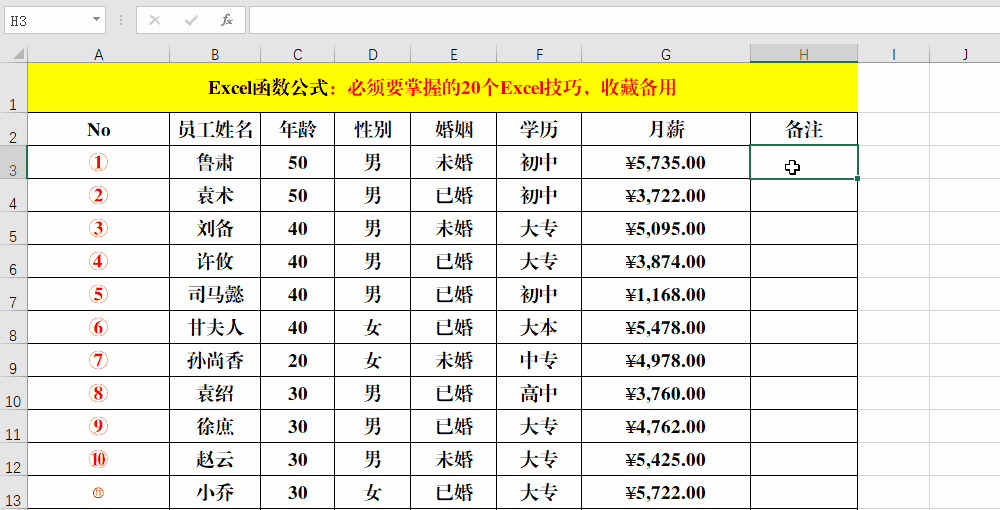Click the salary cell '¥5,722.00'
The height and width of the screenshot is (510, 1000).
666,493
